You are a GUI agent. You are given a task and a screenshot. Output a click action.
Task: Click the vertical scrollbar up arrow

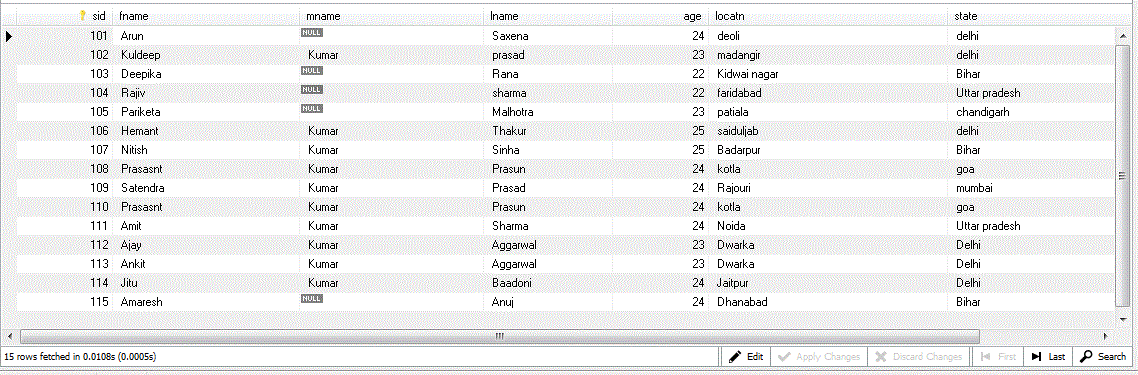point(1122,33)
